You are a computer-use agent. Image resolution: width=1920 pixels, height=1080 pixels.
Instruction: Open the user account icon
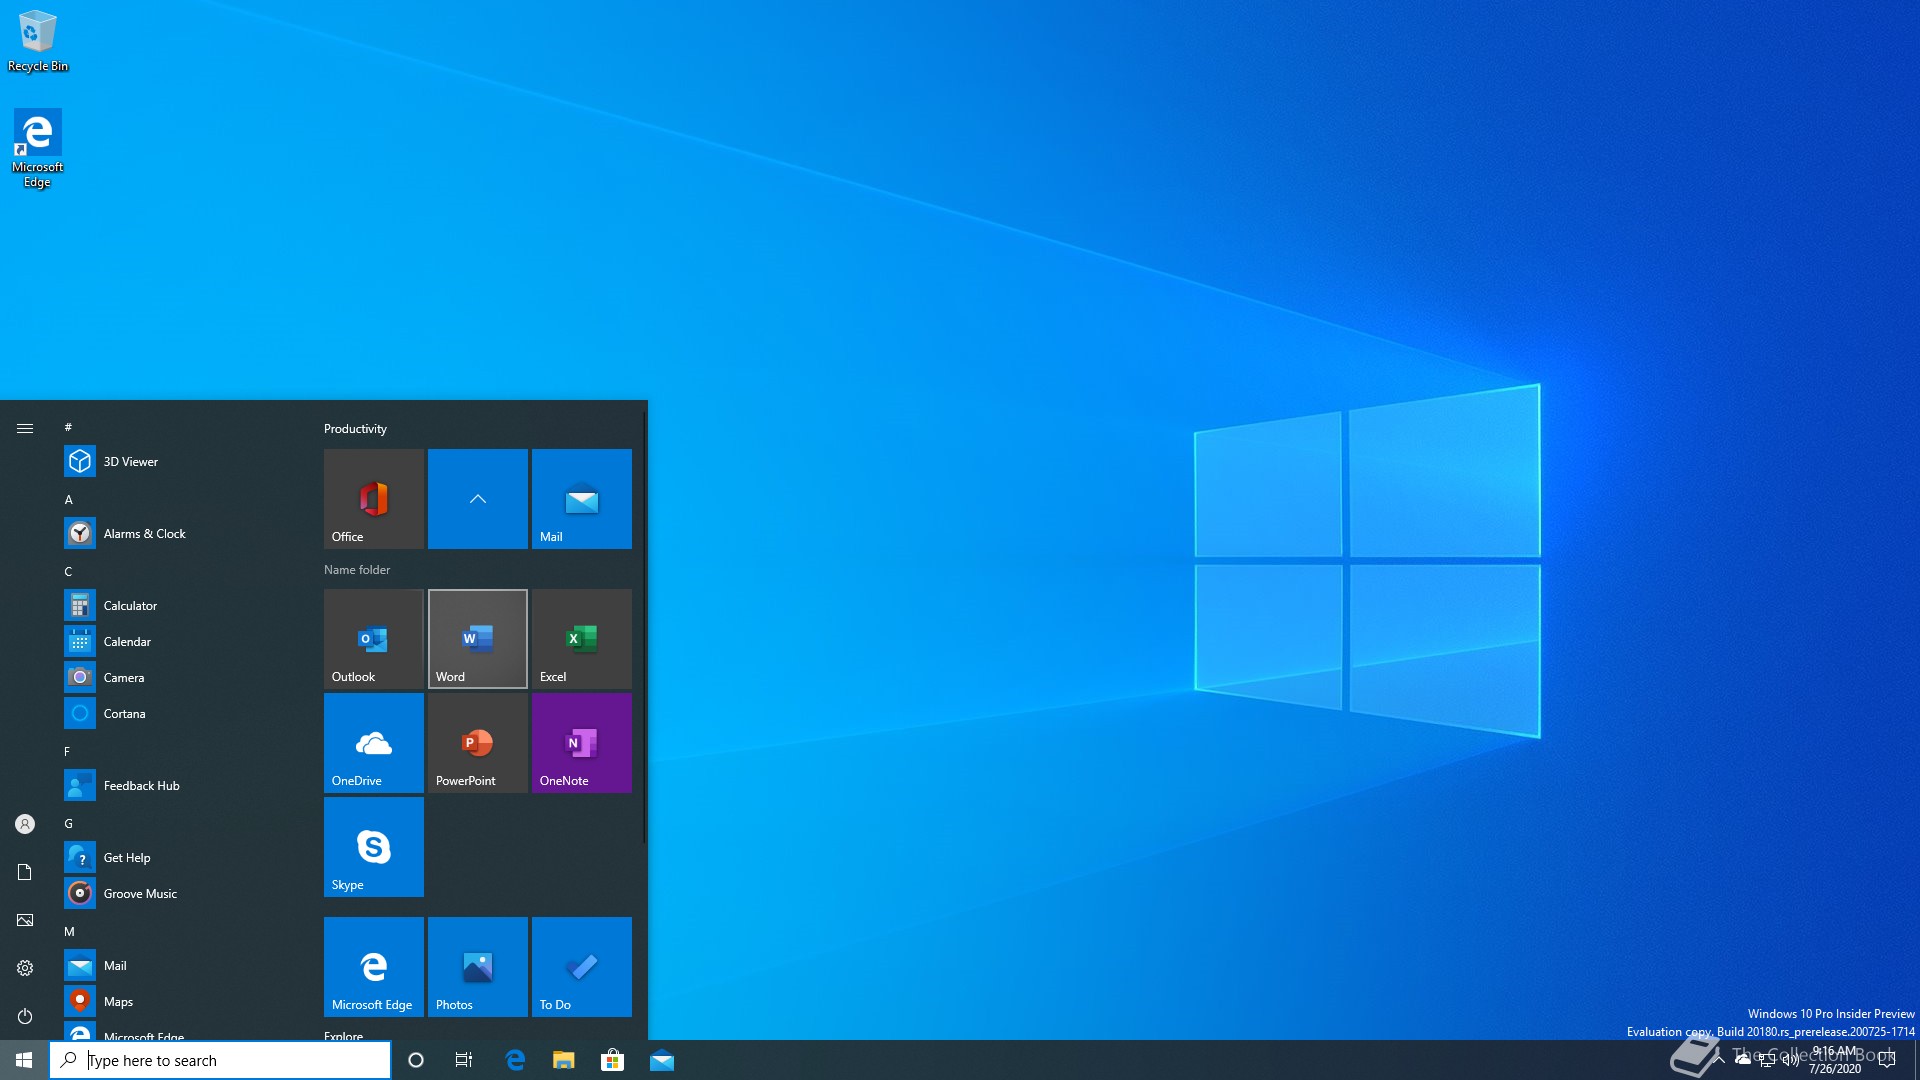tap(25, 824)
